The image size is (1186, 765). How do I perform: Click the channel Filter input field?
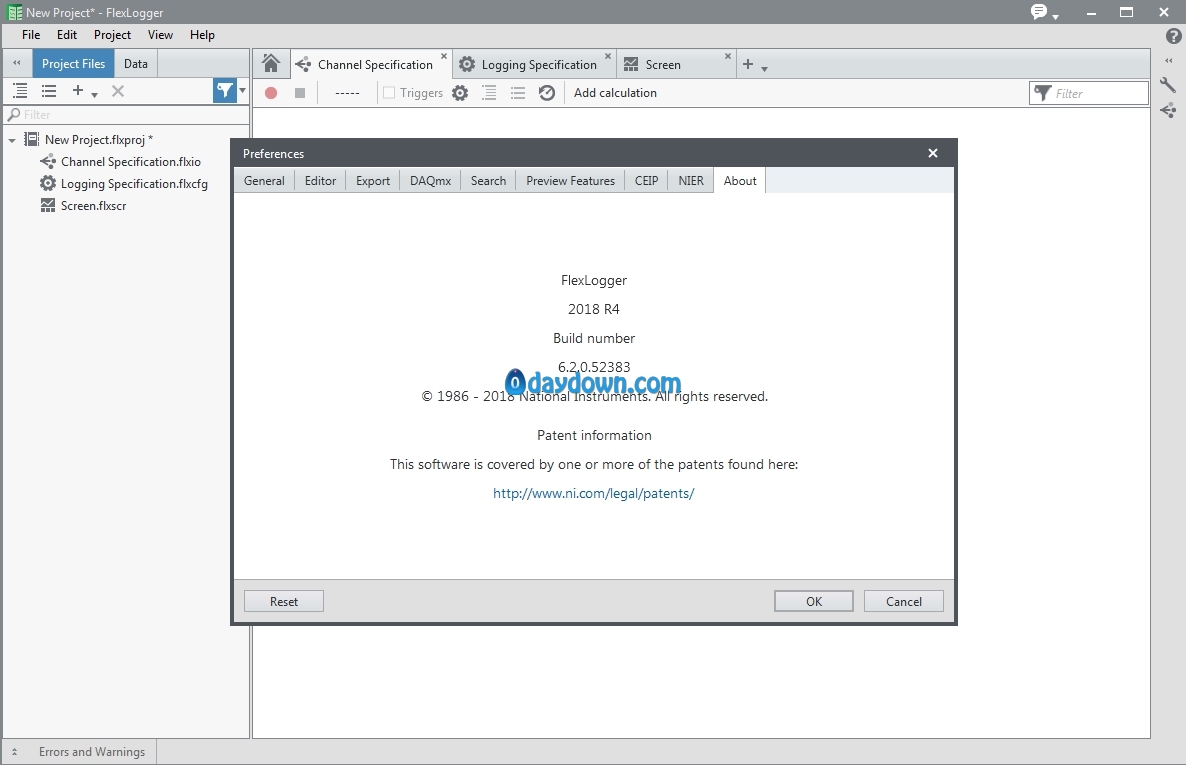(x=1088, y=93)
